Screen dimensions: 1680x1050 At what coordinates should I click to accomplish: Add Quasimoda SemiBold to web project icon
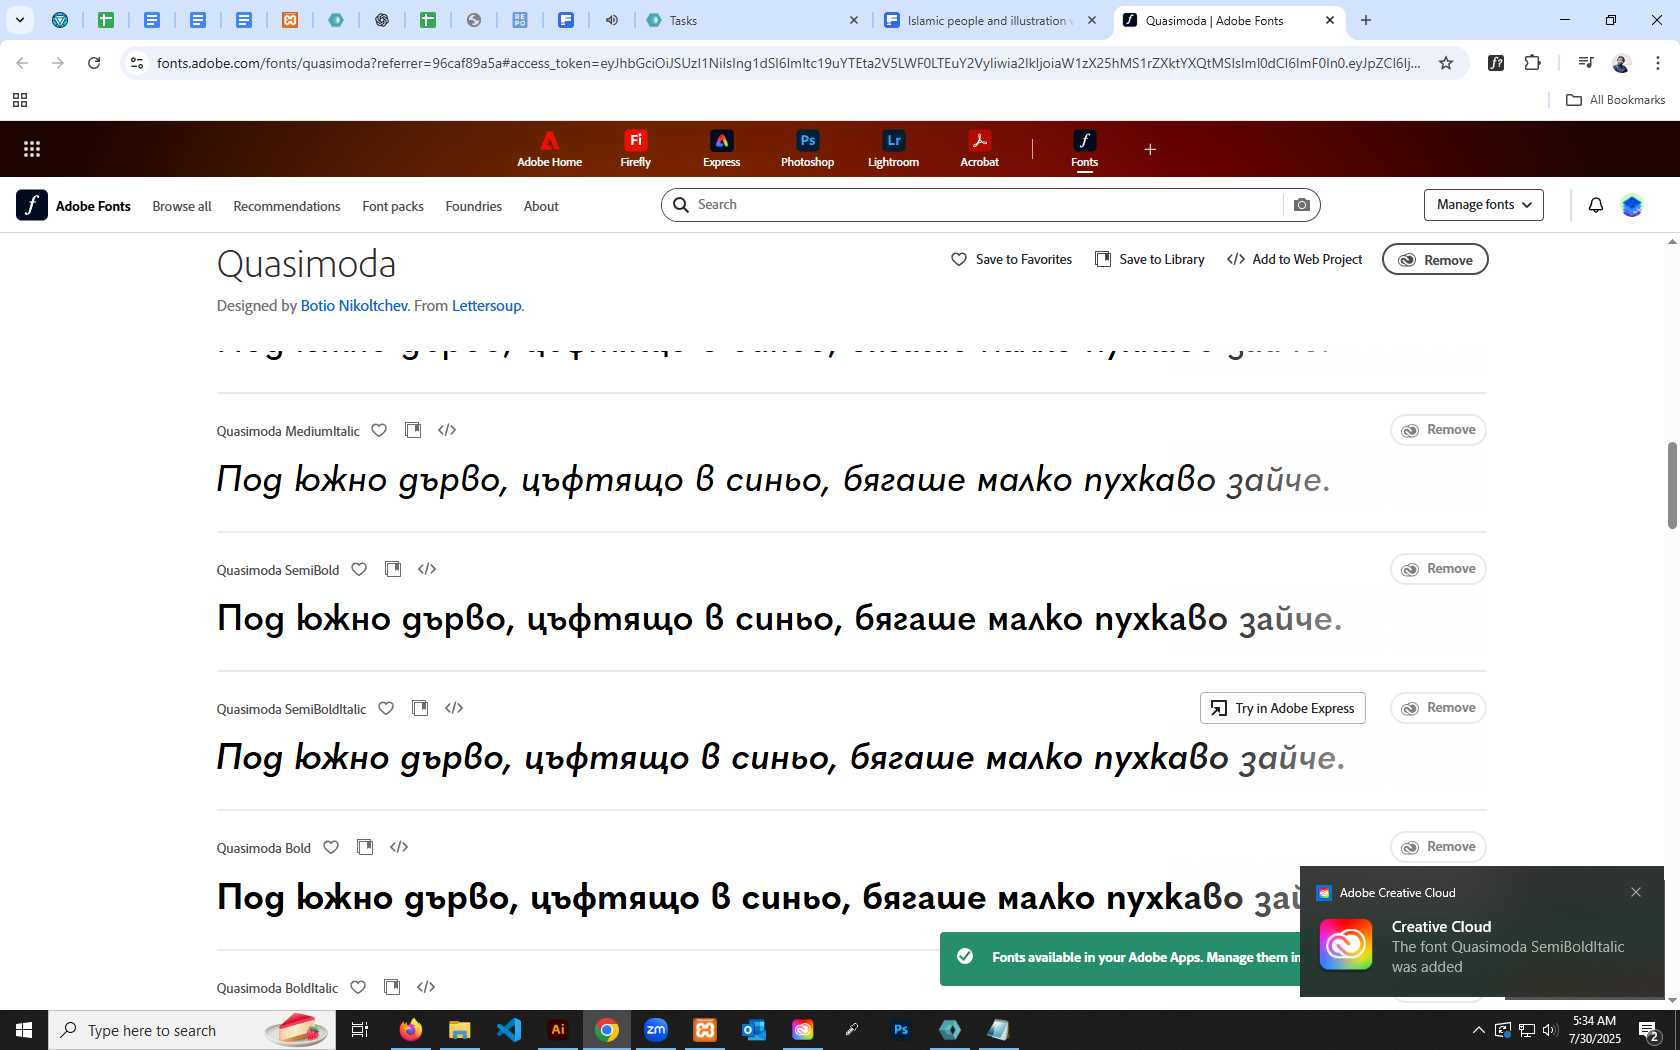pyautogui.click(x=427, y=569)
